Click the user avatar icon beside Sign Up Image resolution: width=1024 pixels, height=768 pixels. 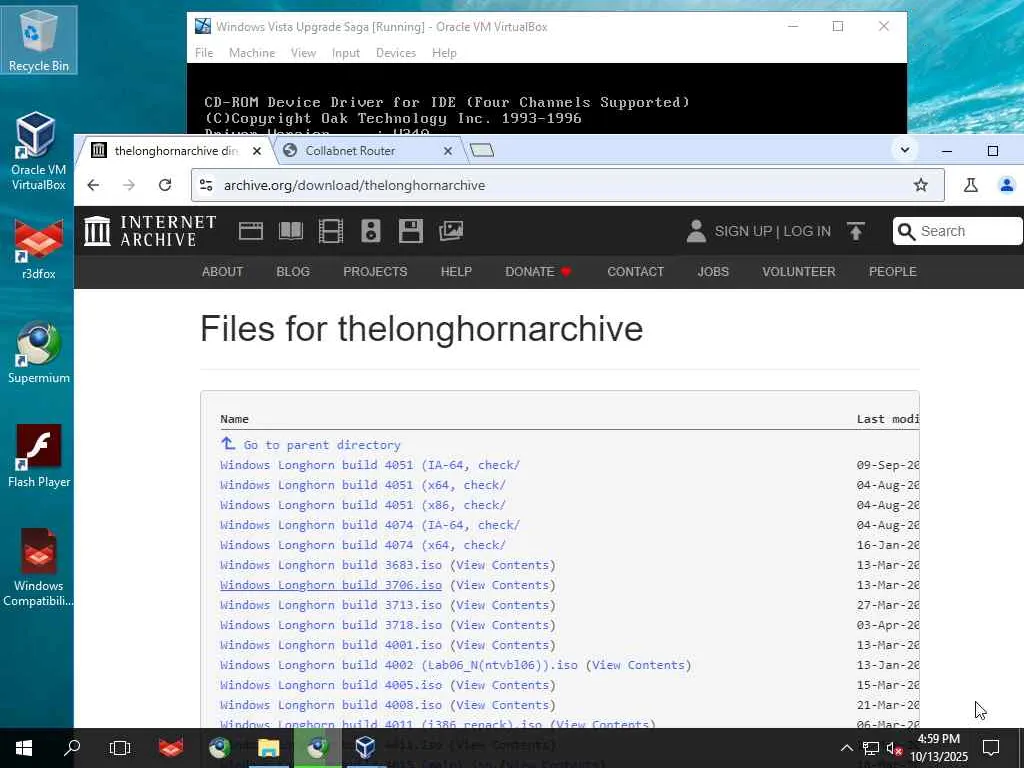click(696, 231)
